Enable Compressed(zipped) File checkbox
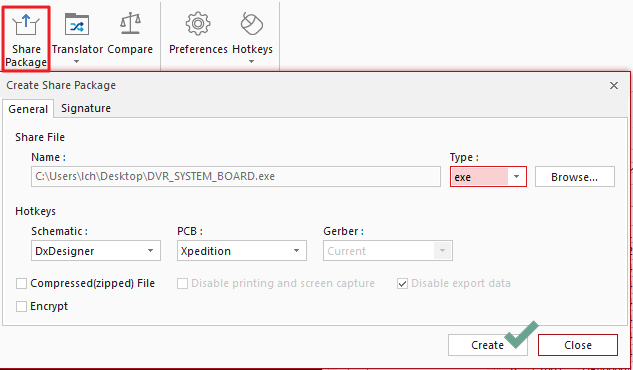Image resolution: width=633 pixels, height=370 pixels. point(21,284)
